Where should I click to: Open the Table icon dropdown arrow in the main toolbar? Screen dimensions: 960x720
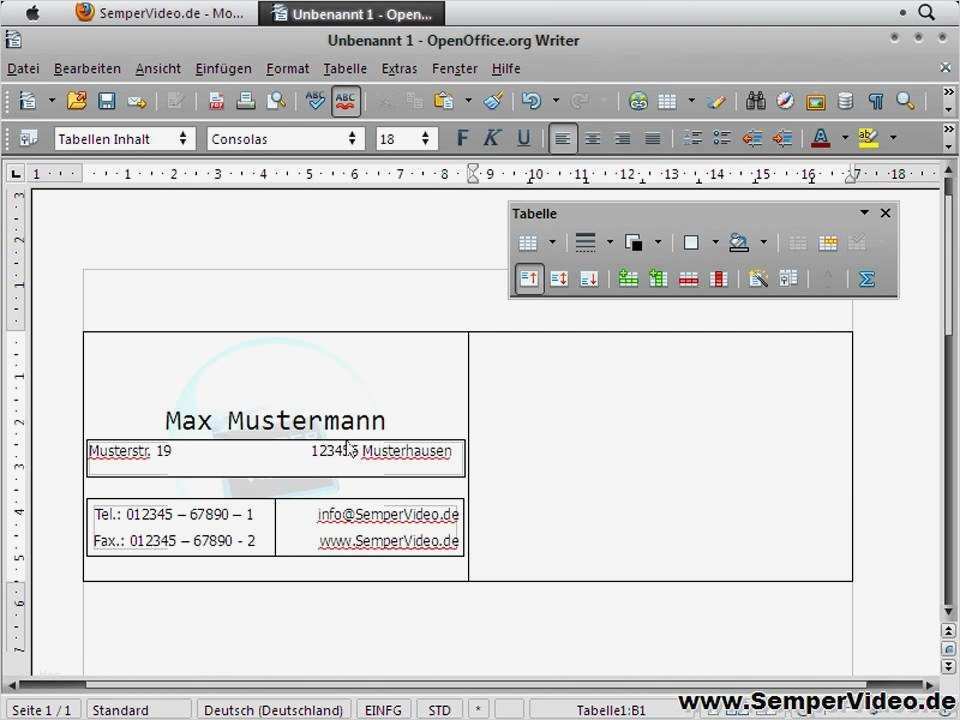(691, 100)
